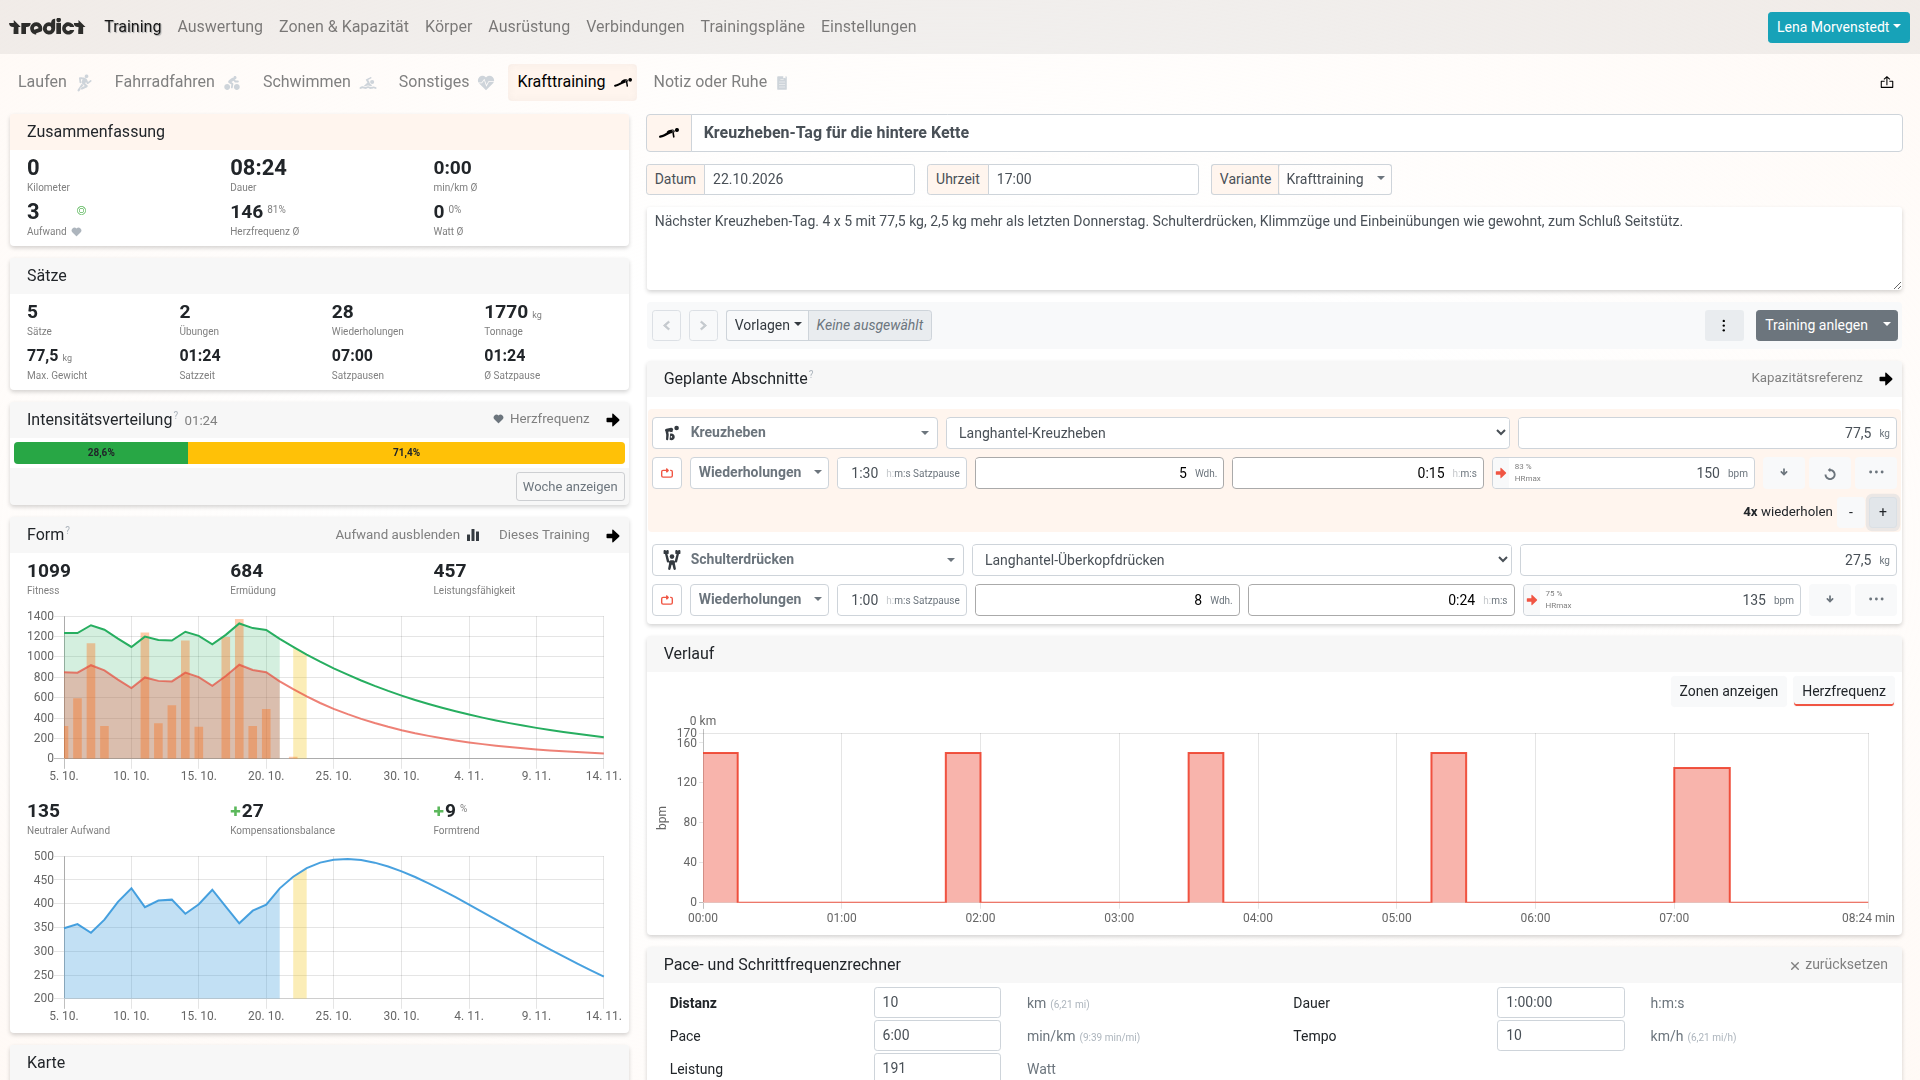Switch to the Schwimmen tab
Image resolution: width=1920 pixels, height=1080 pixels.
pyautogui.click(x=319, y=82)
